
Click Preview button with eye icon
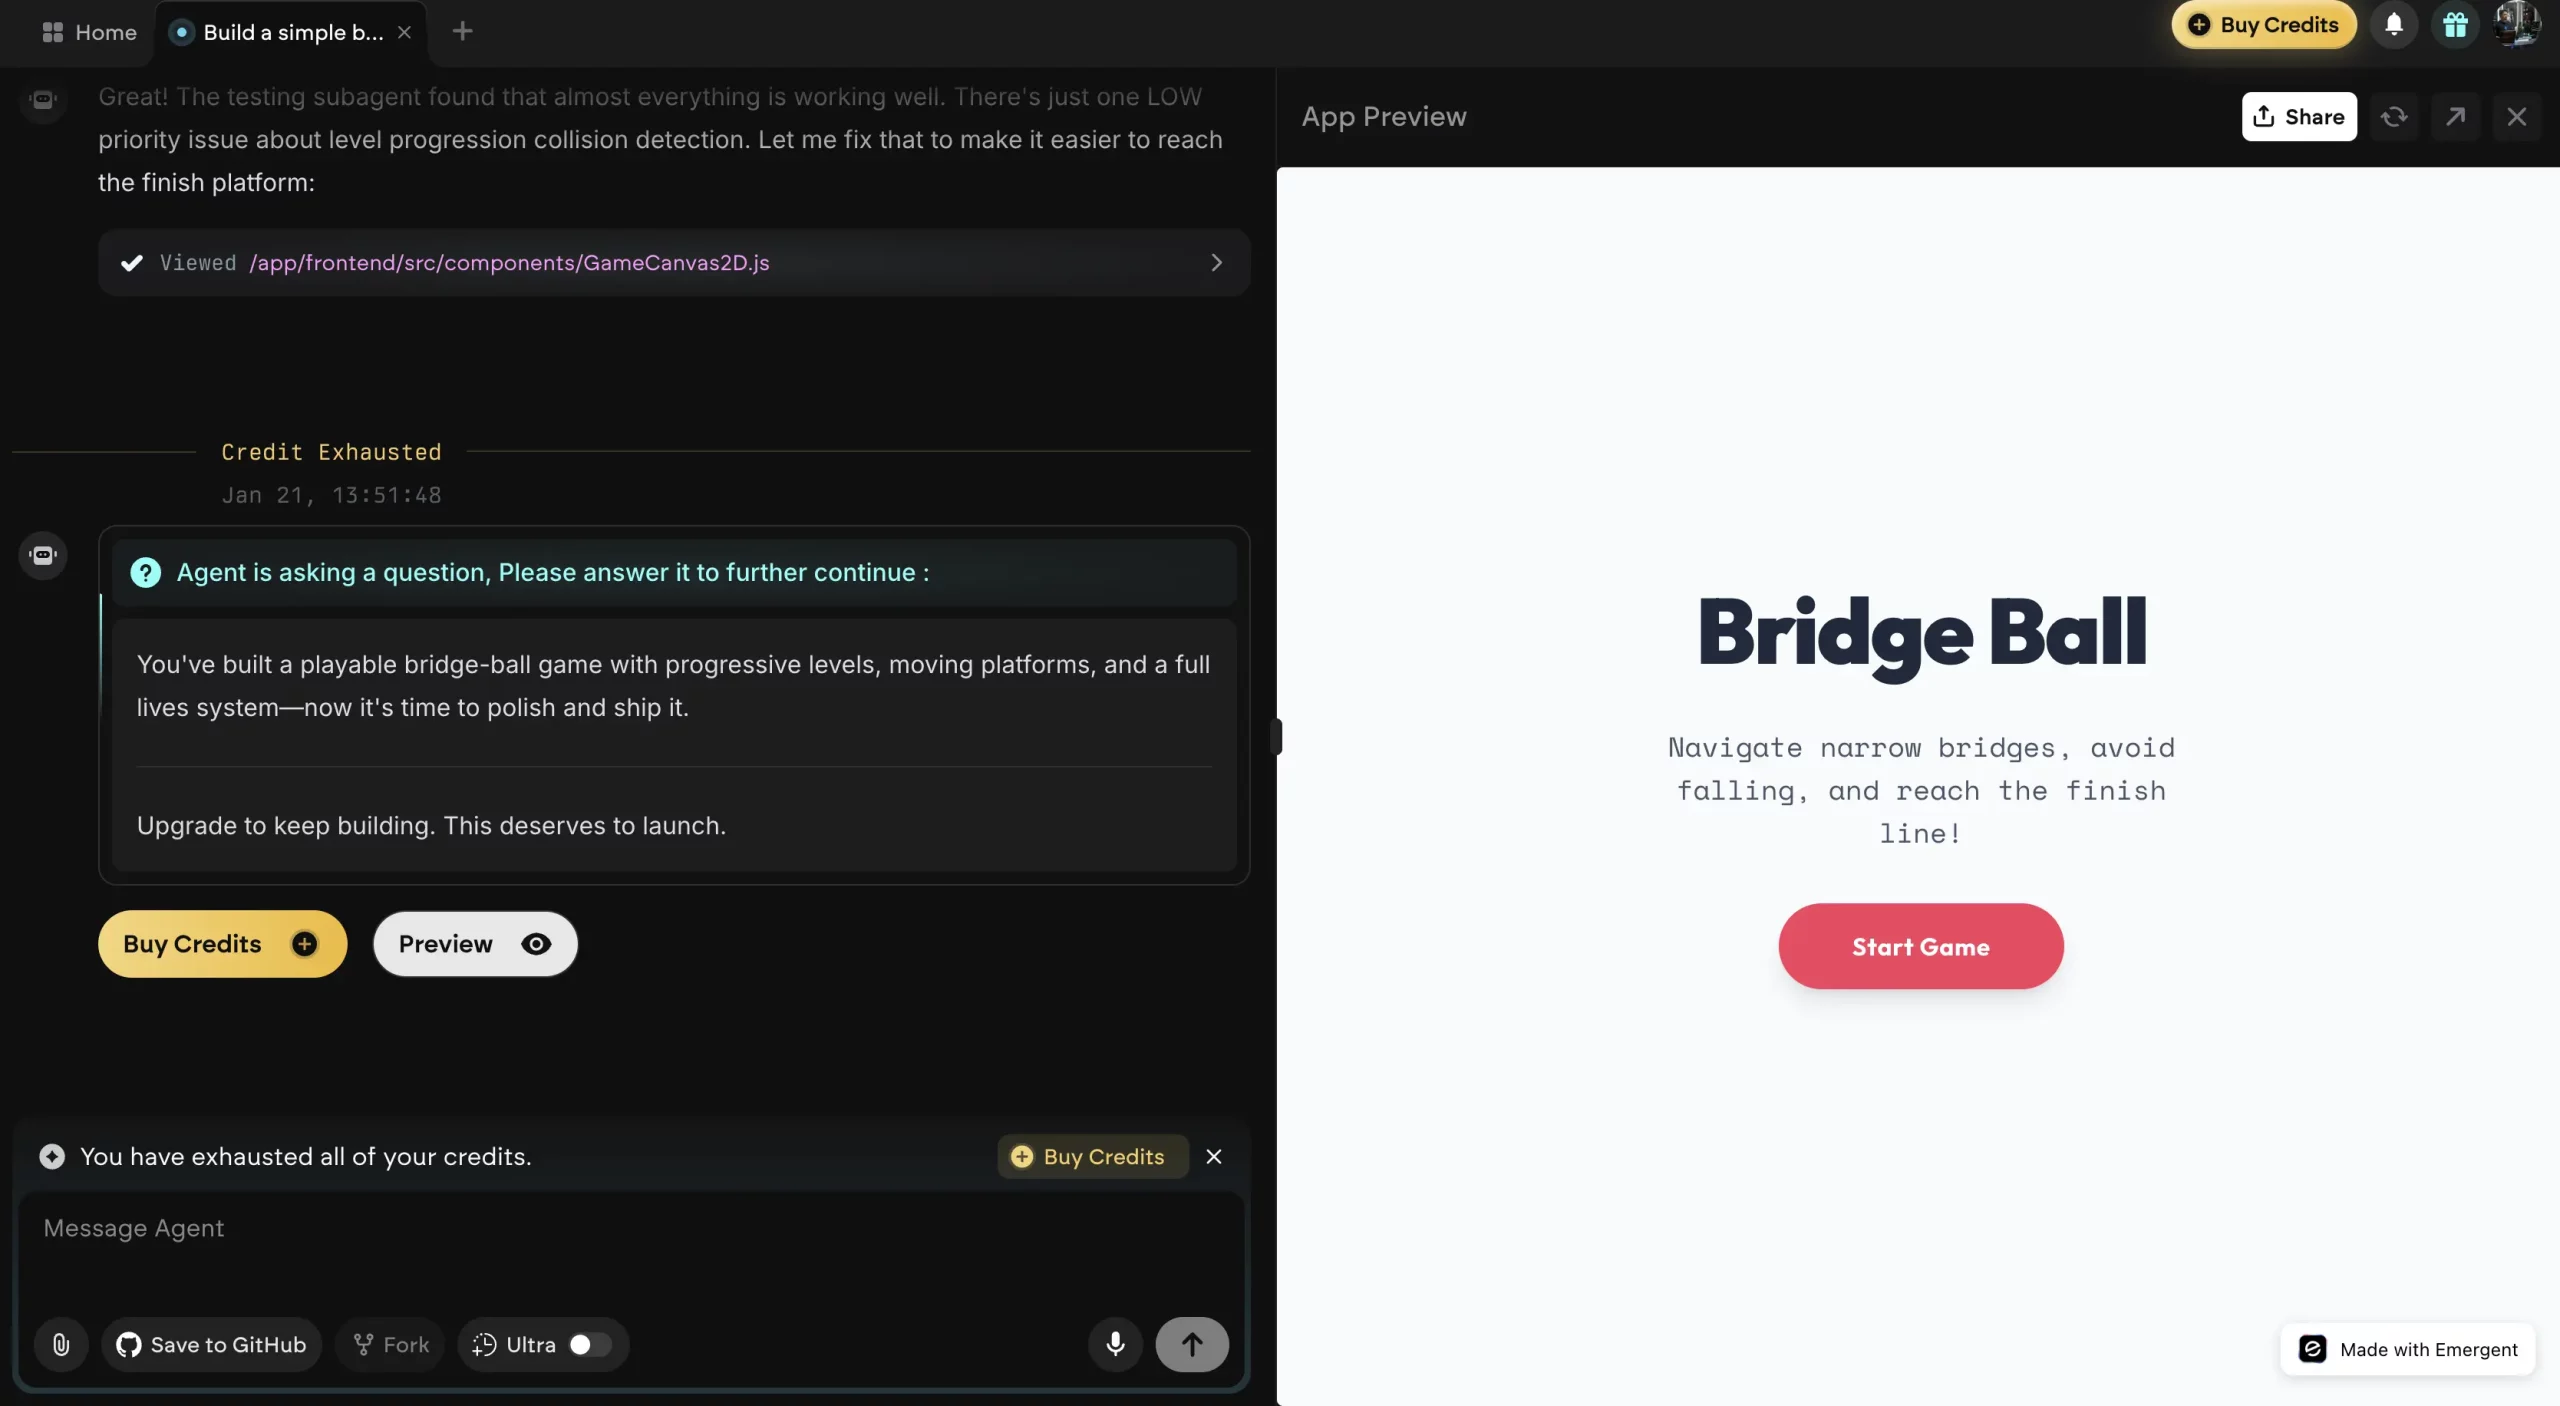point(475,944)
